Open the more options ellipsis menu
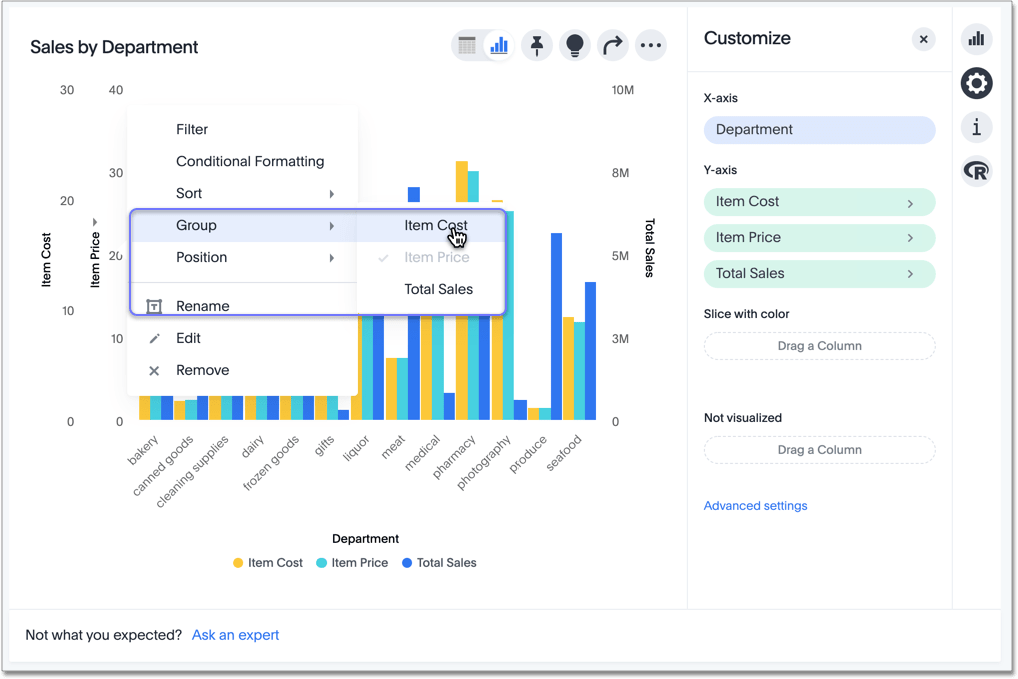Screen dimensions: 1018x679 point(650,45)
